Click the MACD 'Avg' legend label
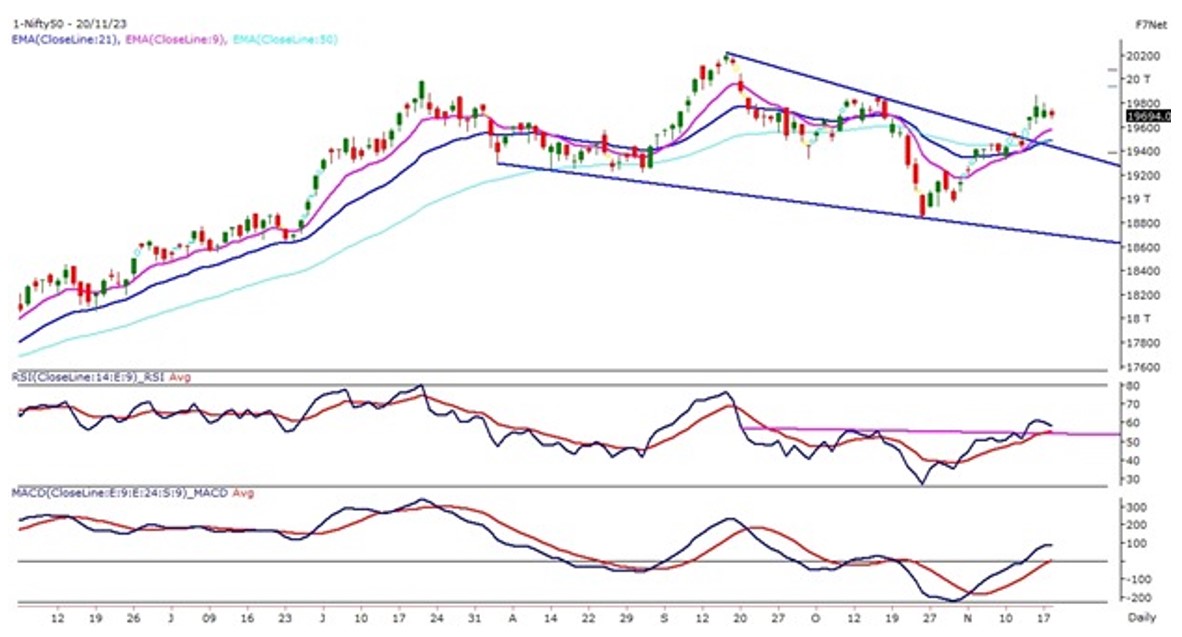This screenshot has height=637, width=1182. pos(243,493)
